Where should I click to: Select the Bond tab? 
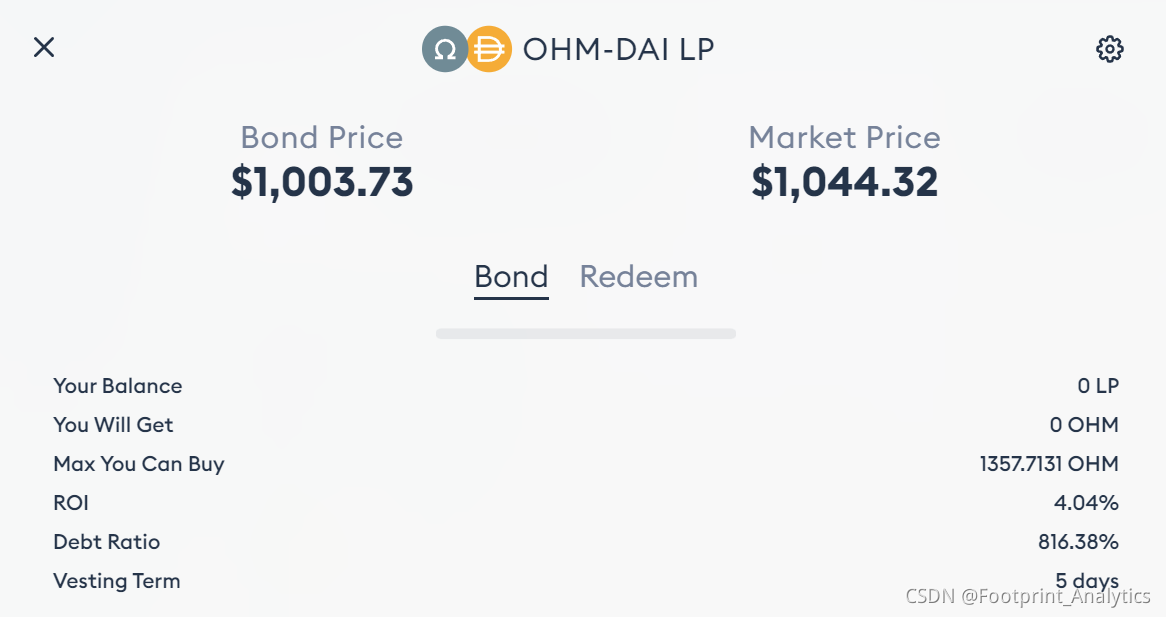512,278
